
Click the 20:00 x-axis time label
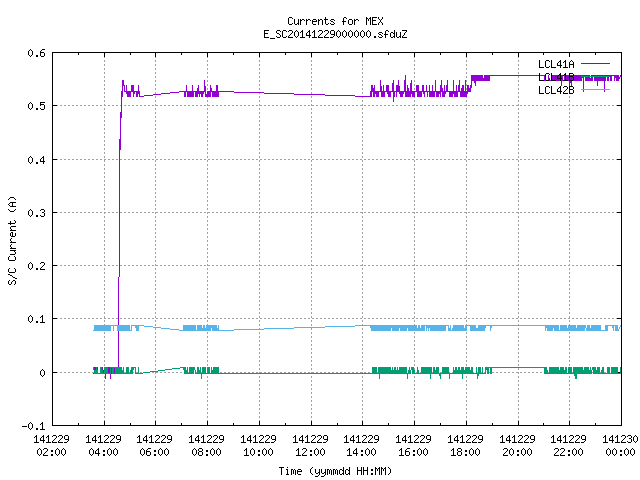(517, 452)
